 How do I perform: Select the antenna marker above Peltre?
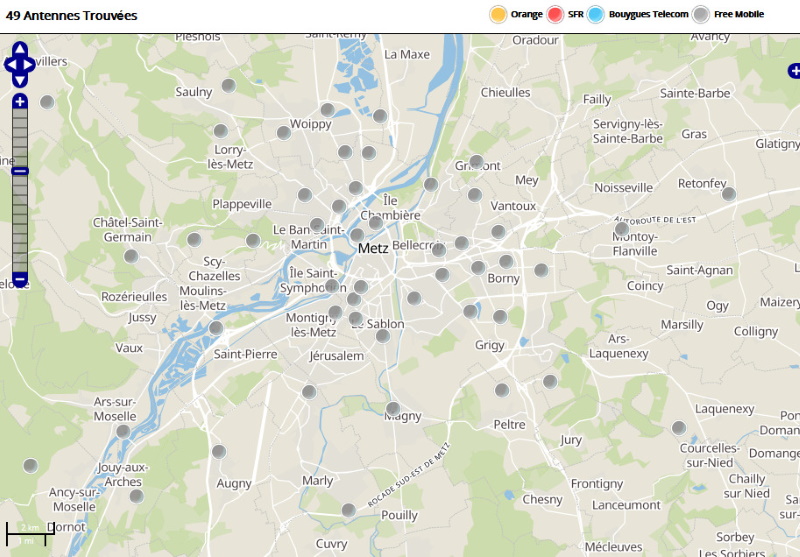point(502,390)
